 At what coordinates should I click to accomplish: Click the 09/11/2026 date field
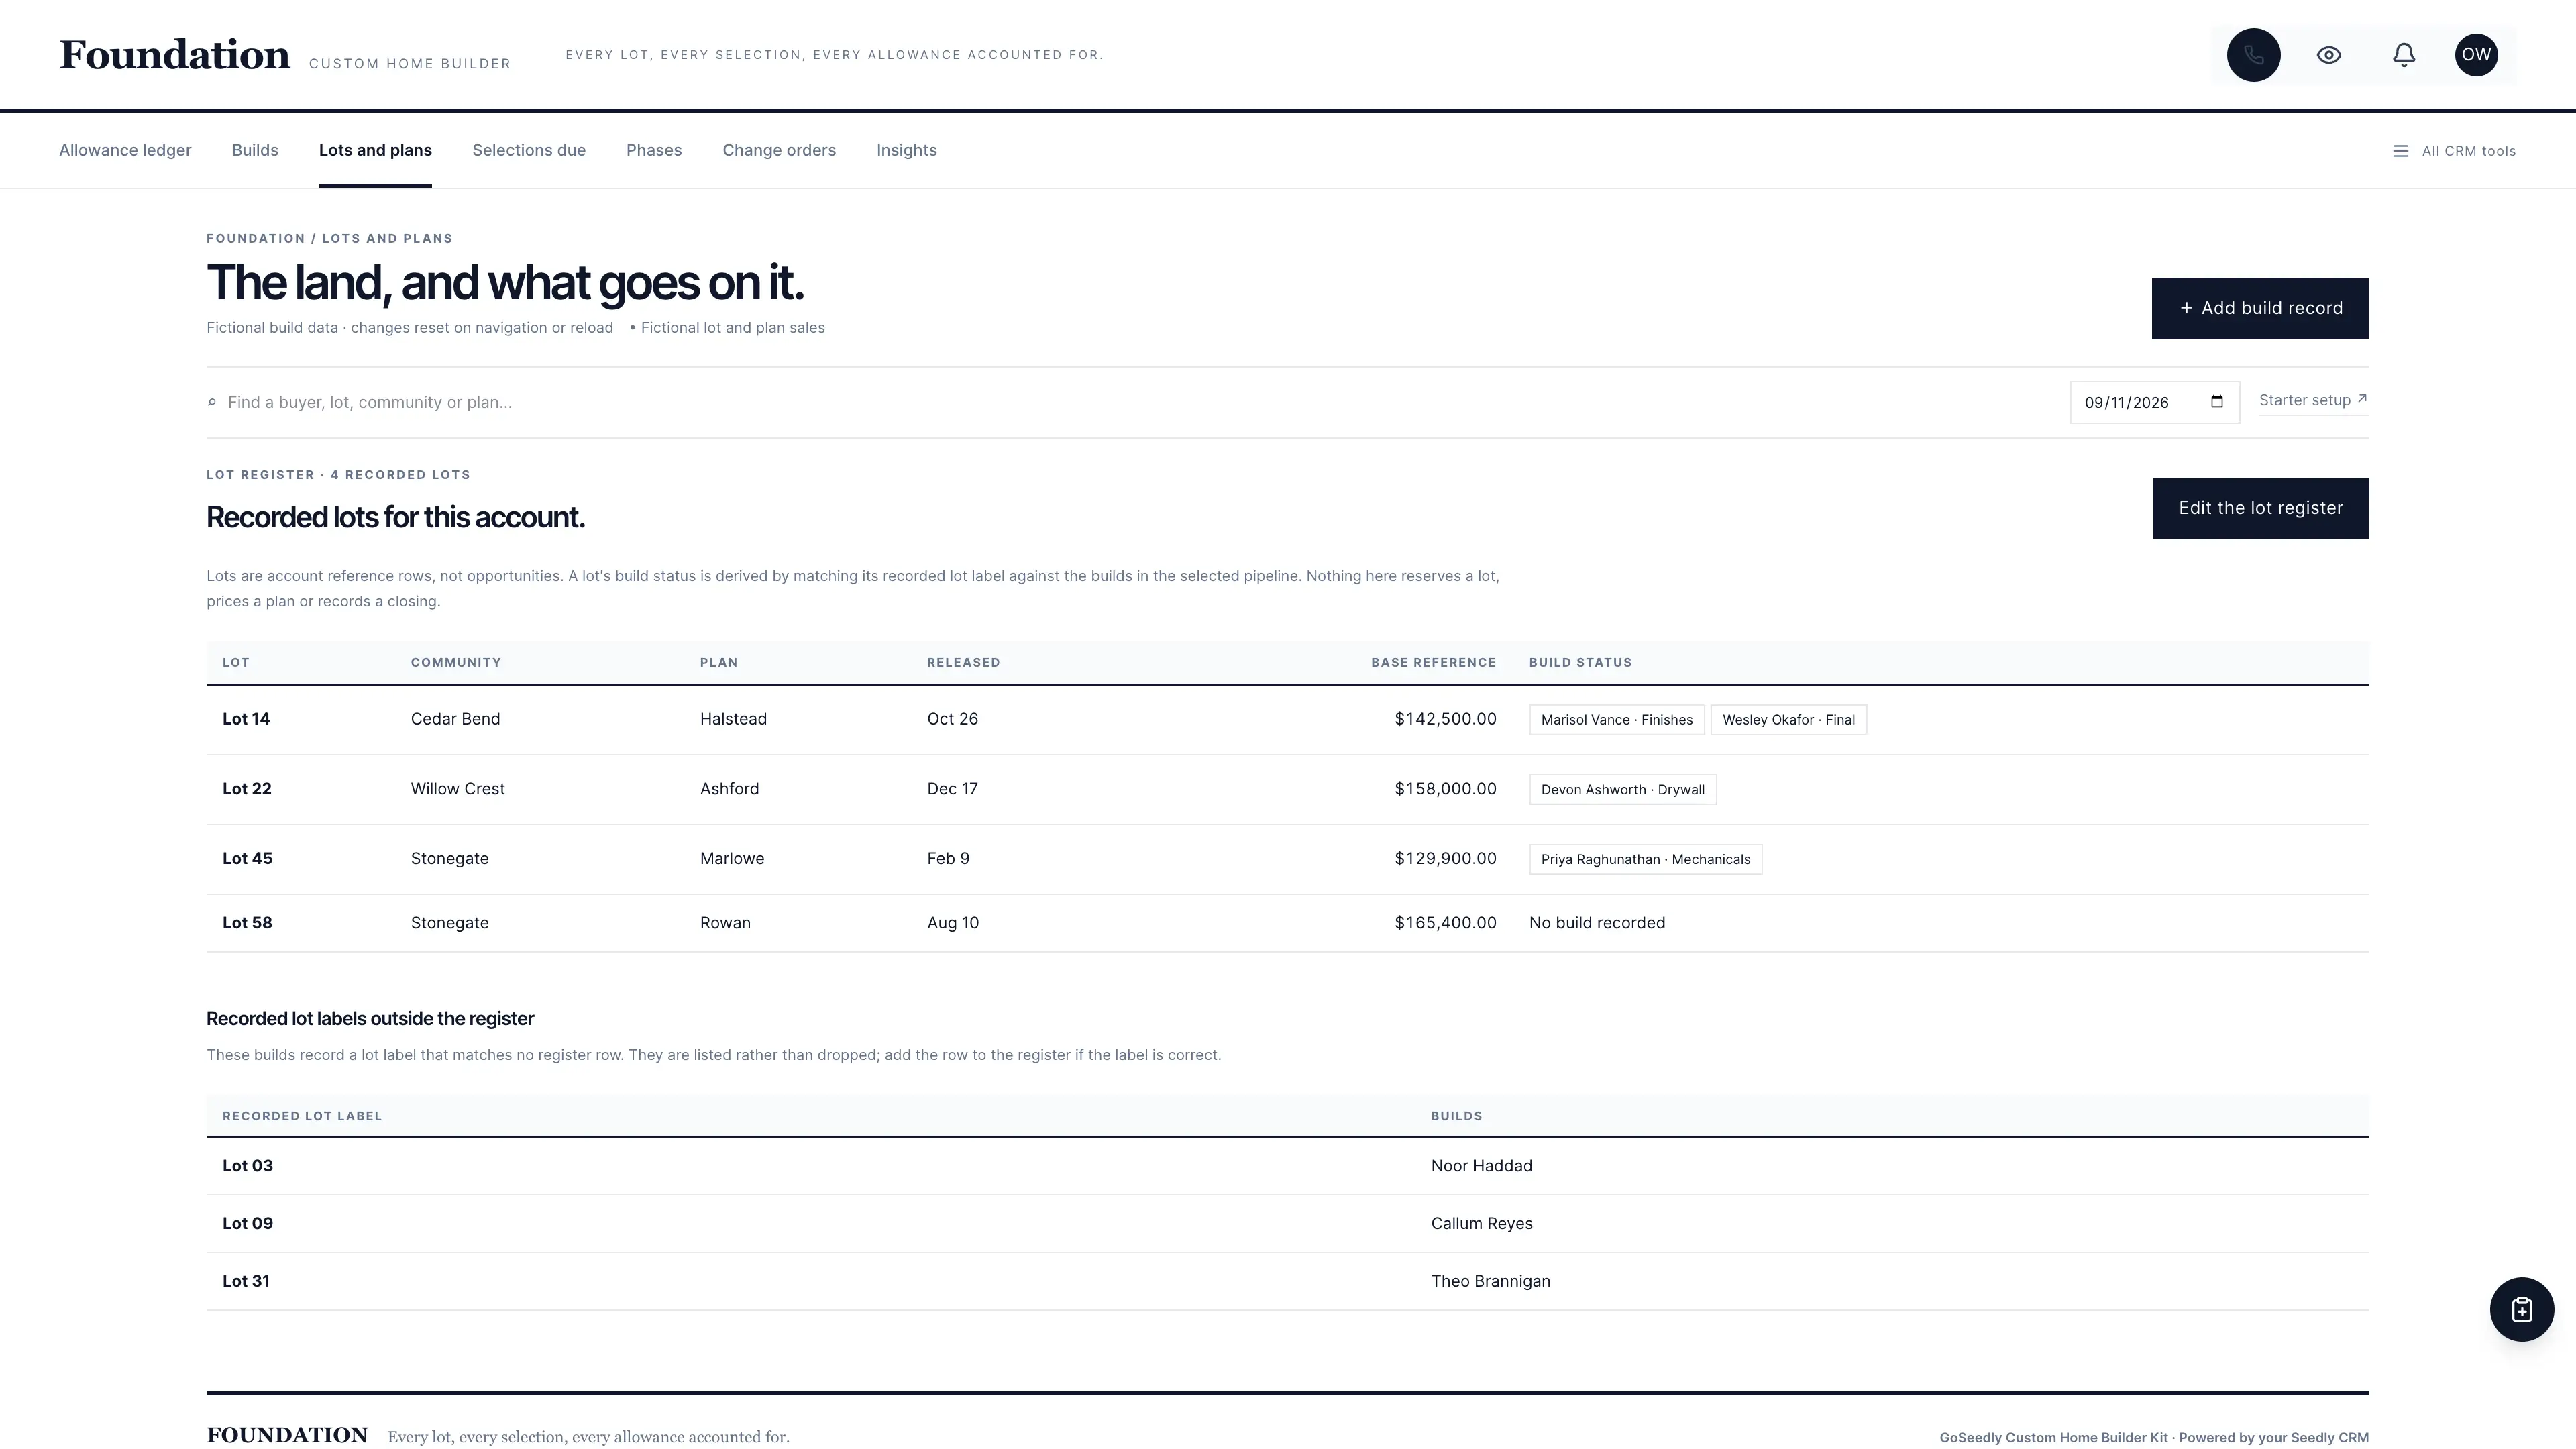tap(2154, 402)
